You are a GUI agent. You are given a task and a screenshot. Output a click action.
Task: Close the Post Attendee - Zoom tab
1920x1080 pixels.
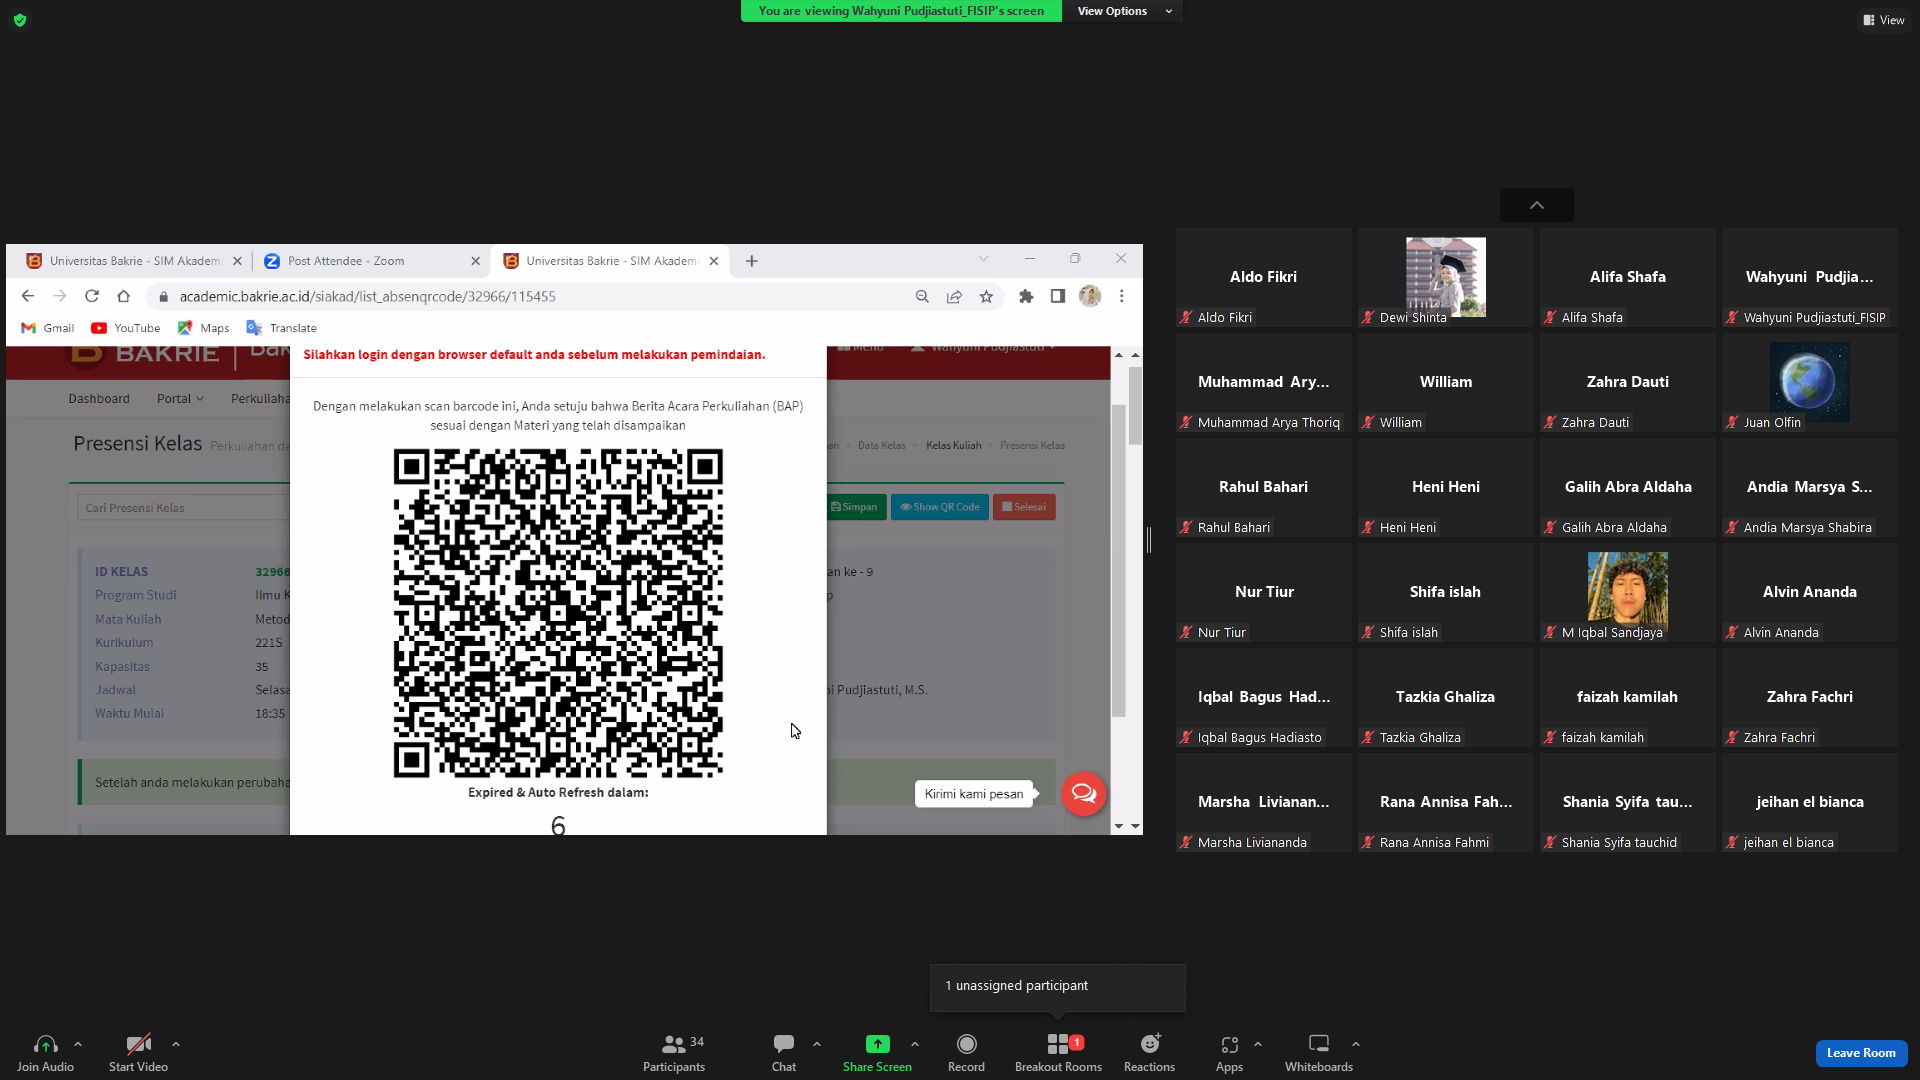(x=476, y=261)
